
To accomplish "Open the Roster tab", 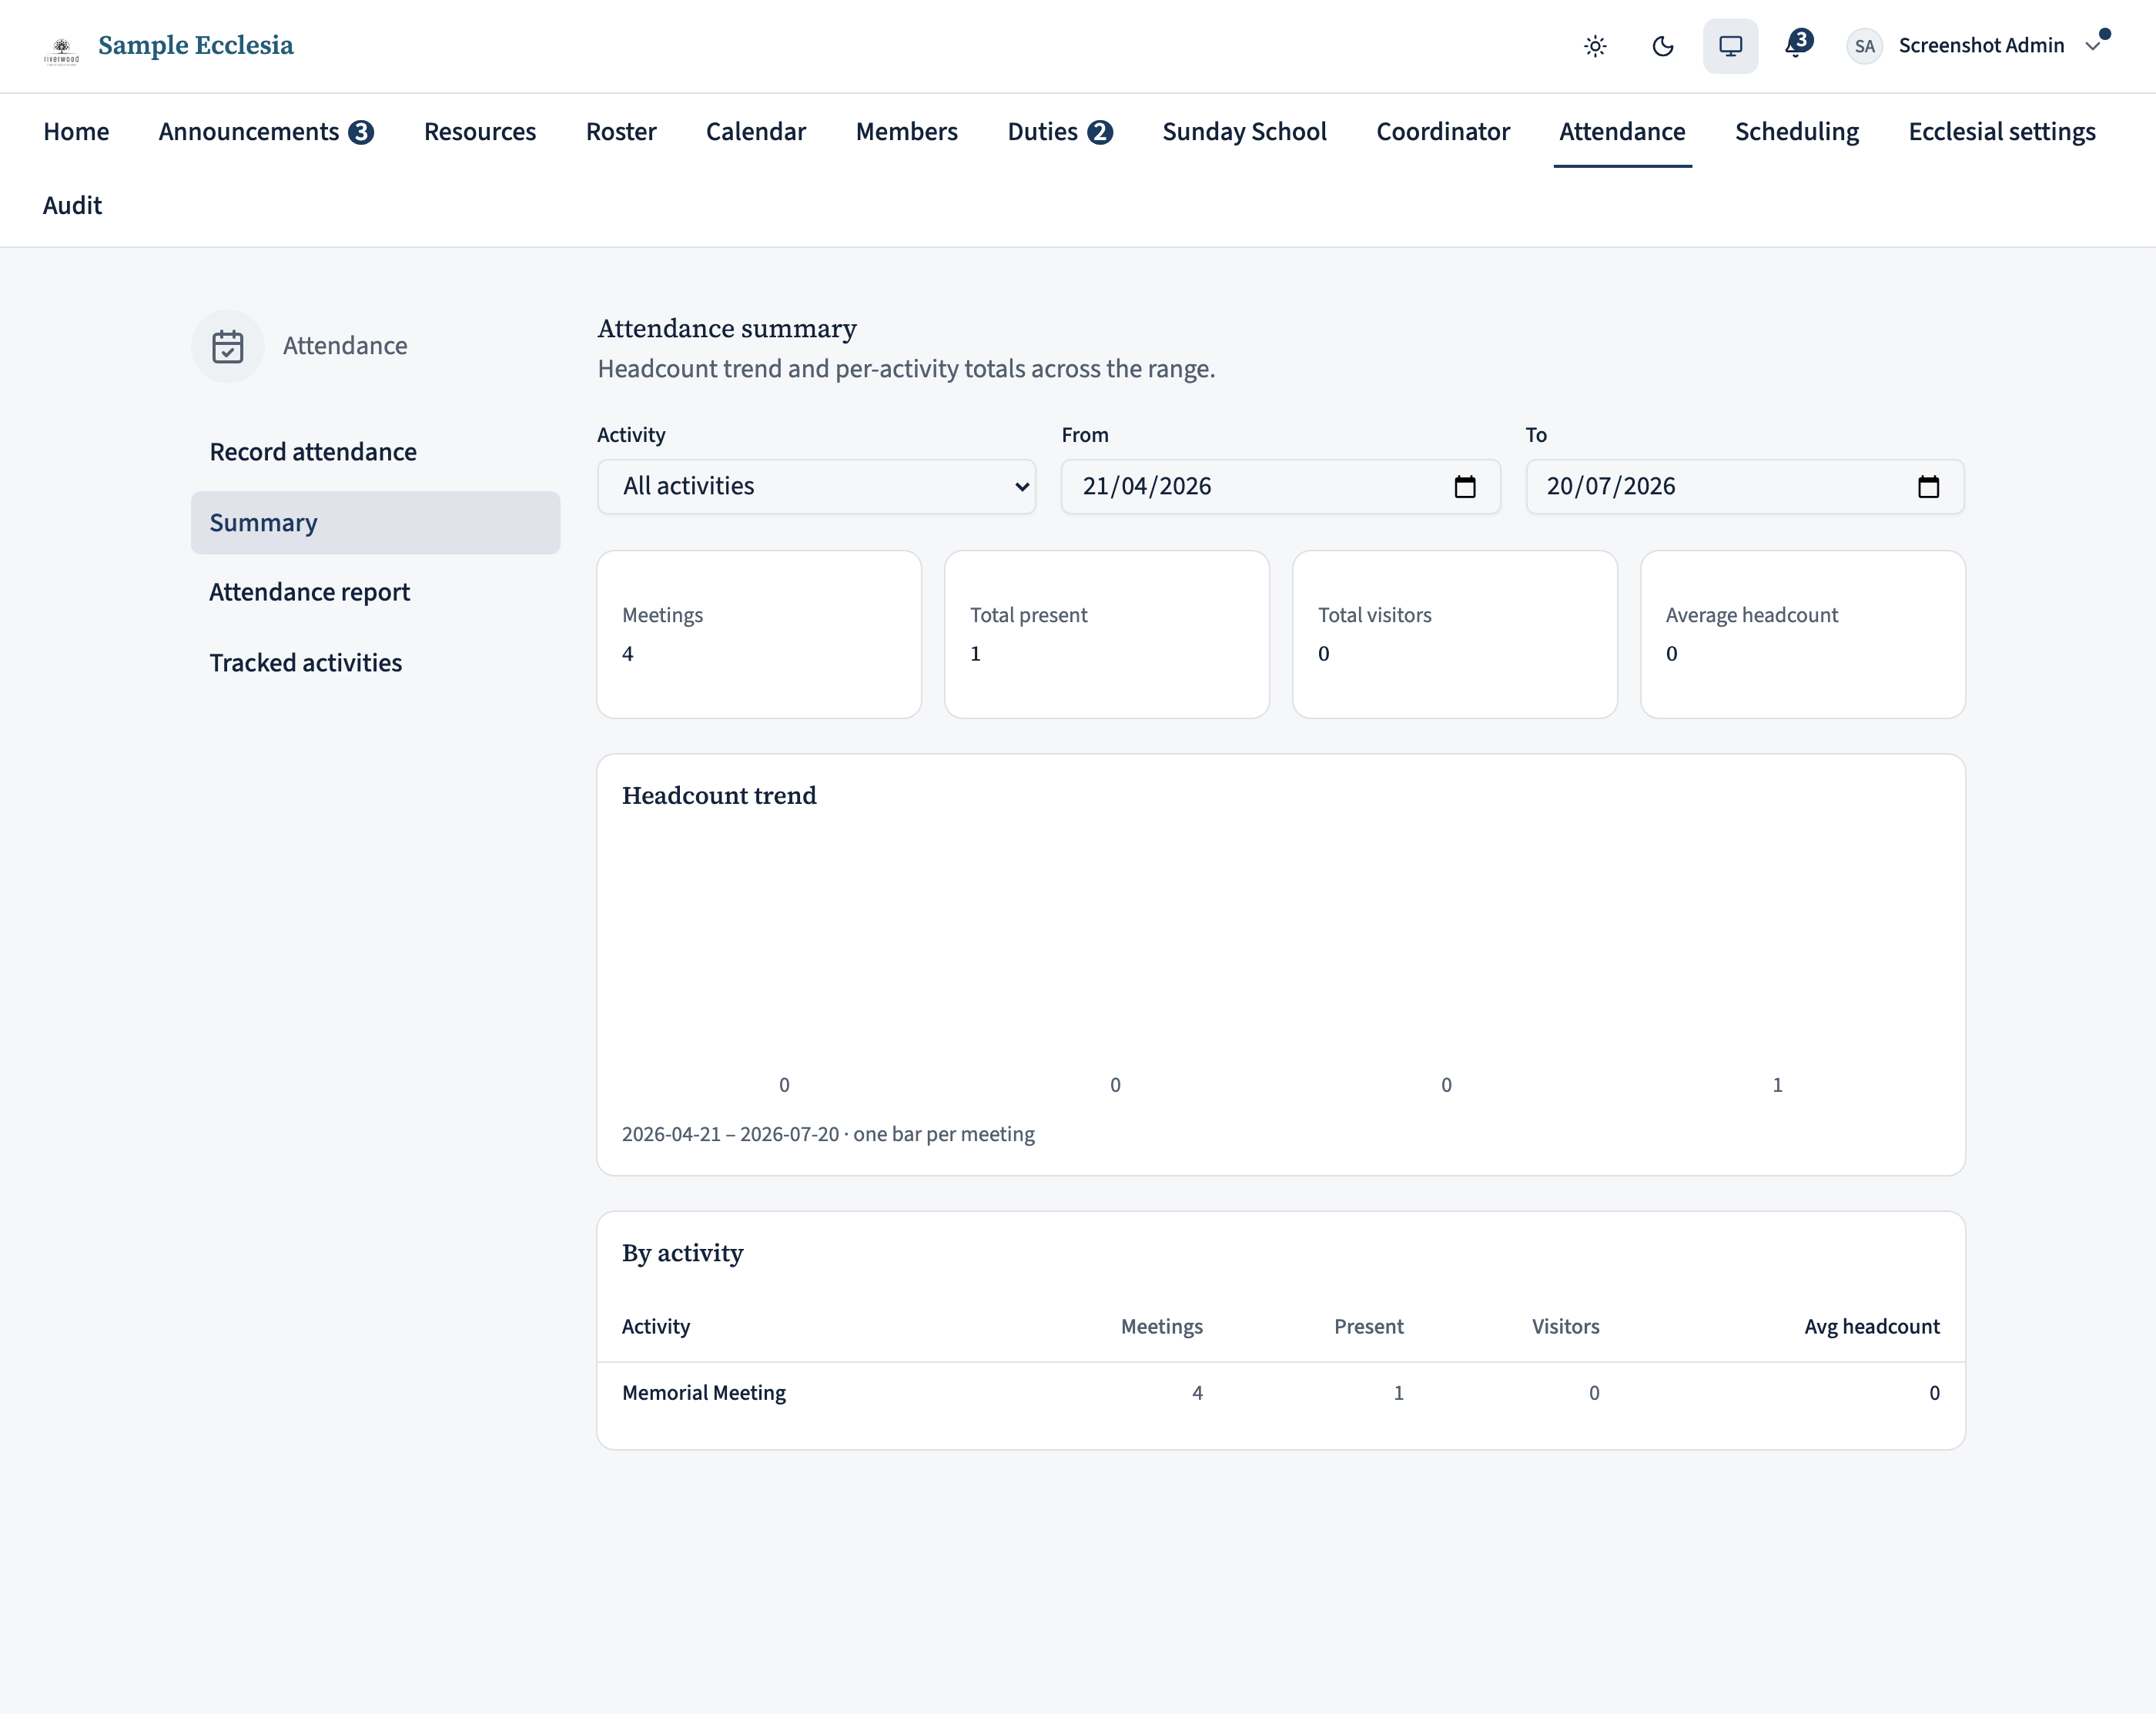I will (x=621, y=131).
